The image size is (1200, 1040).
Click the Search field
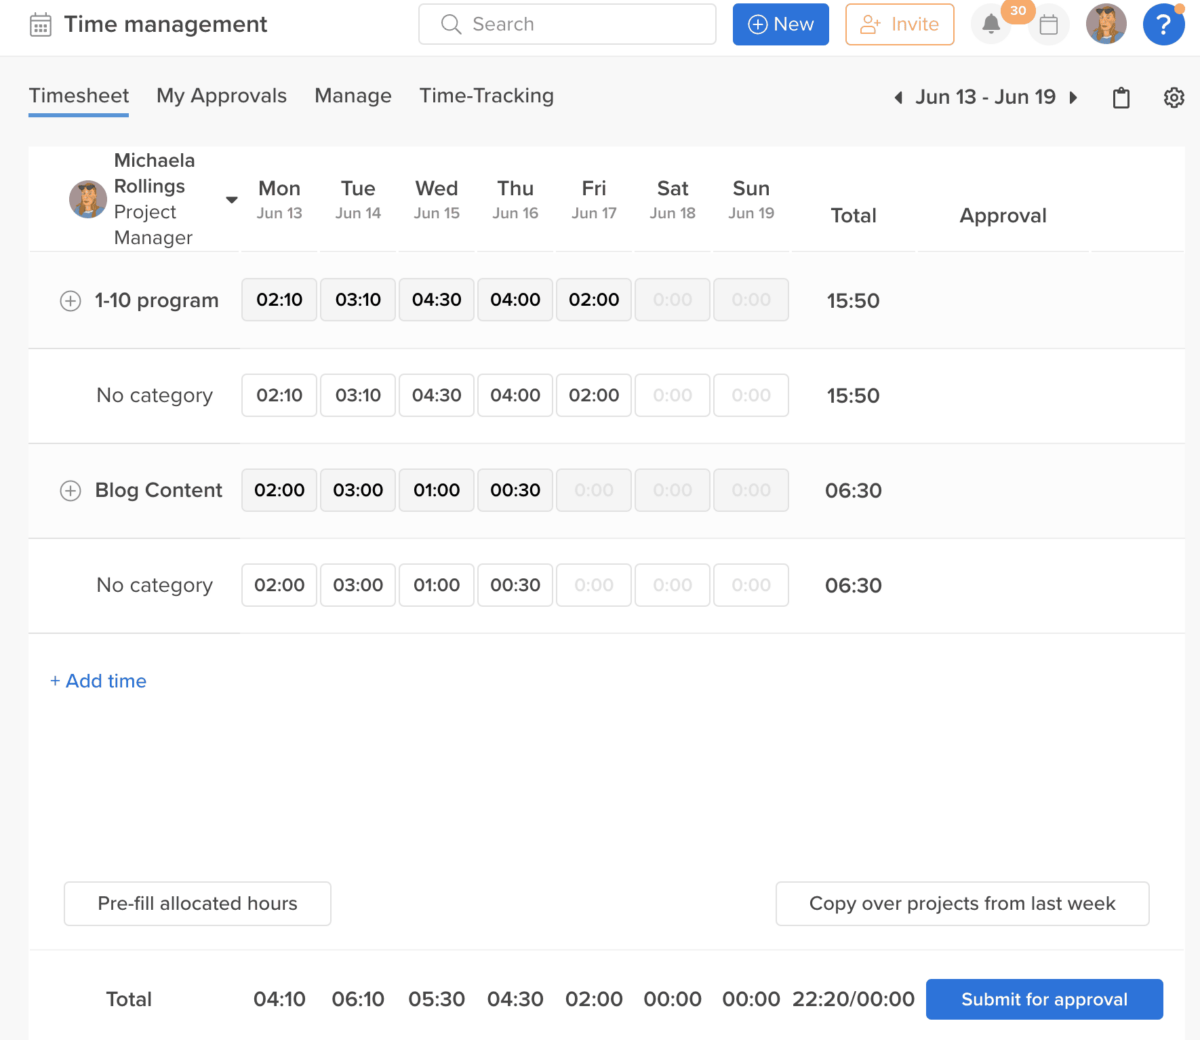coord(567,25)
